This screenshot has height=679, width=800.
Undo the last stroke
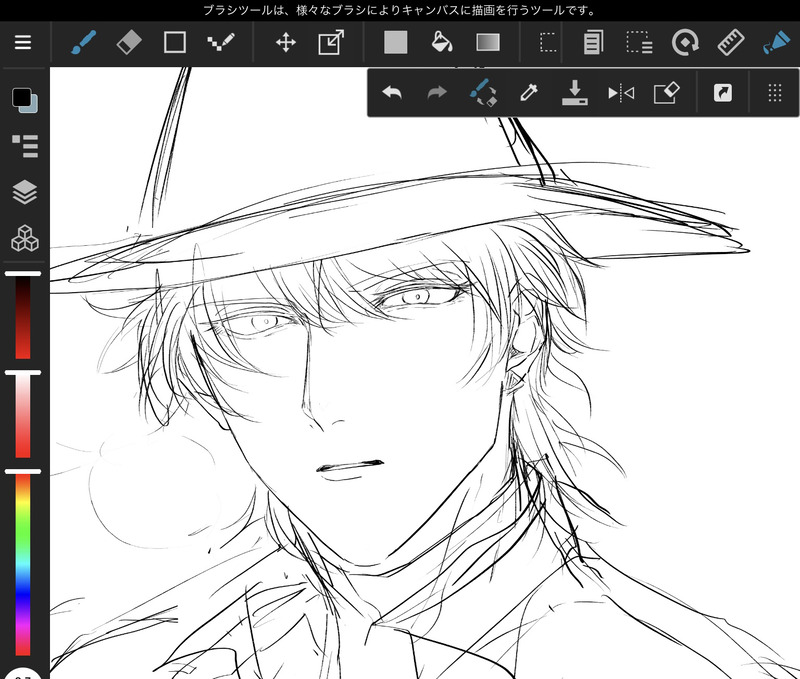(x=392, y=93)
